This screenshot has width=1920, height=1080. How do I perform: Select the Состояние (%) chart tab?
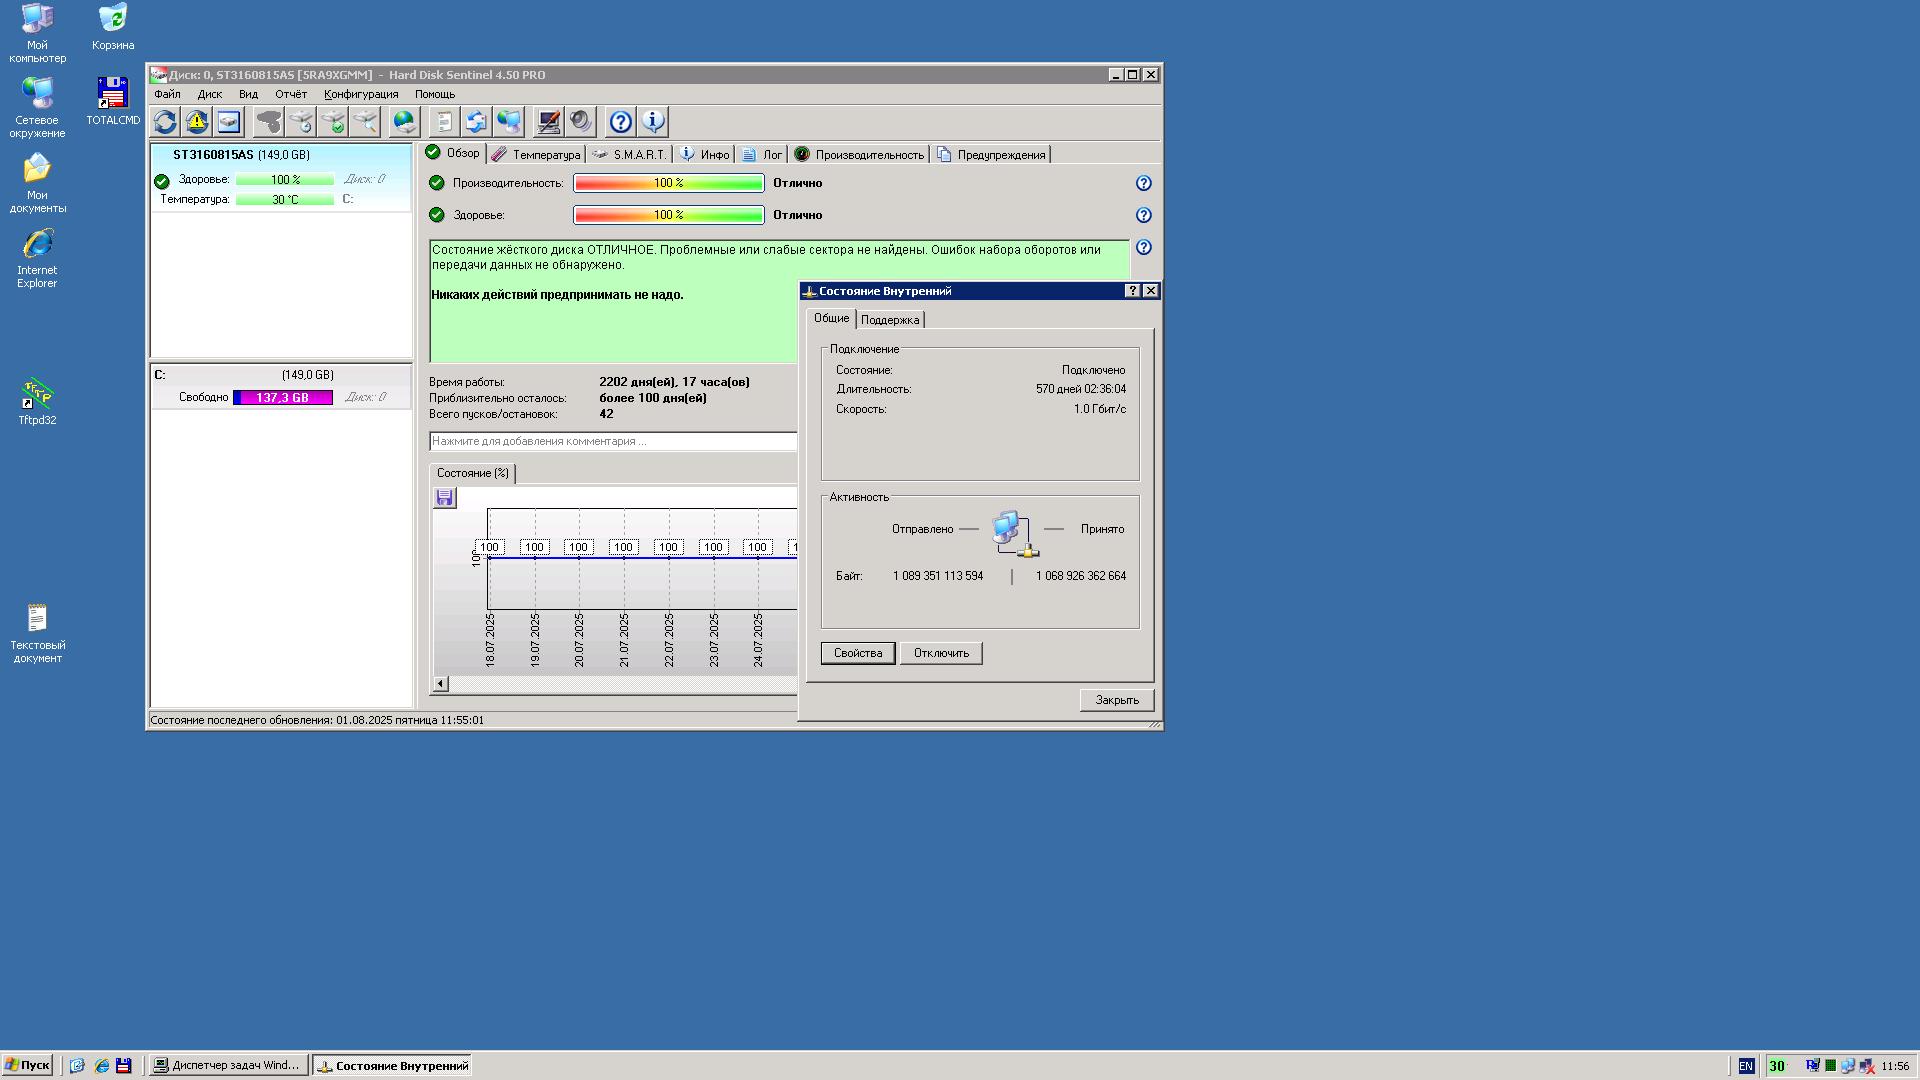click(472, 473)
